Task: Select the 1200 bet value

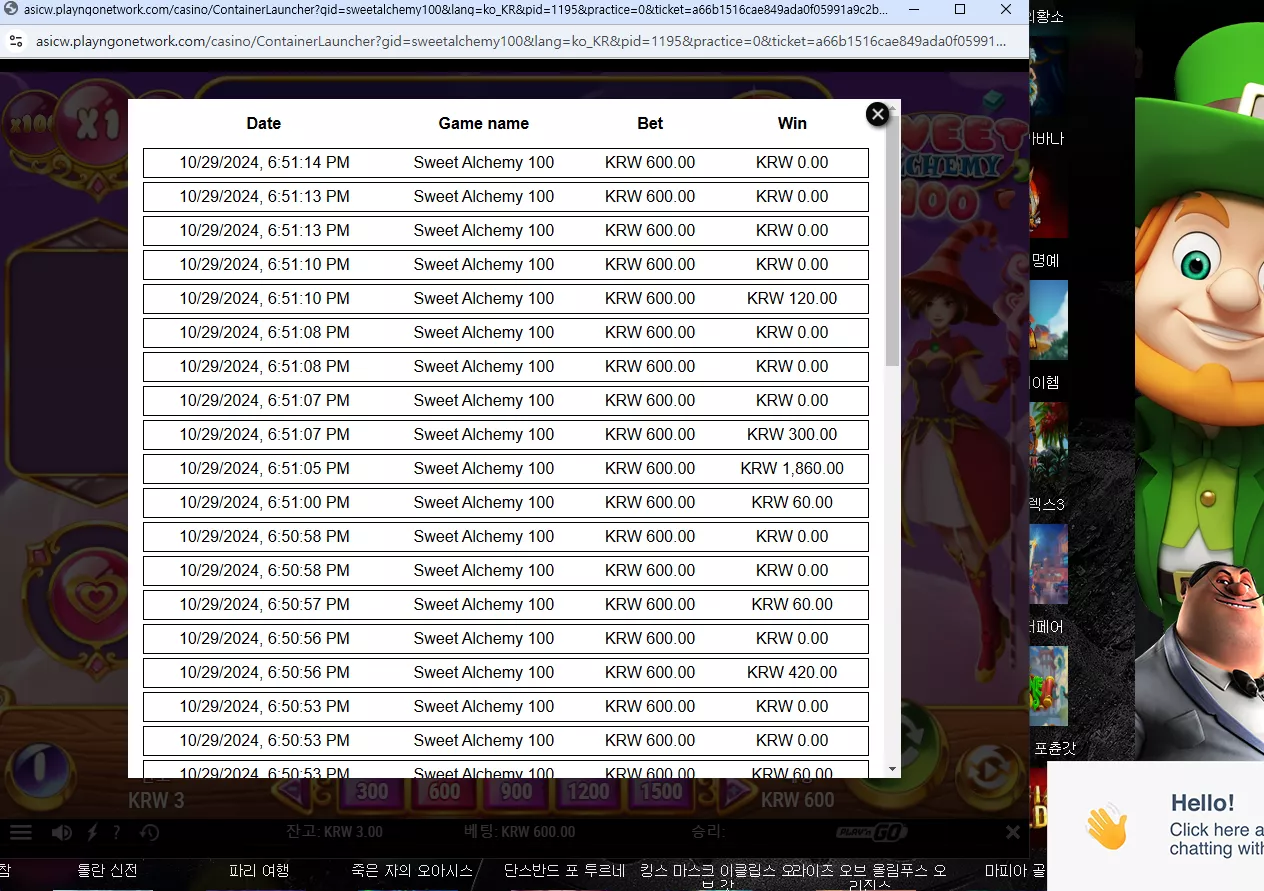Action: tap(588, 792)
